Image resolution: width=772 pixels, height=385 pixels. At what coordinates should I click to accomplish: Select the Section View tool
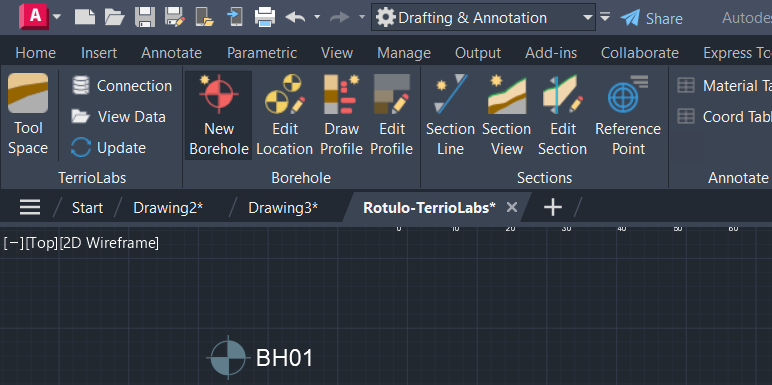point(506,115)
